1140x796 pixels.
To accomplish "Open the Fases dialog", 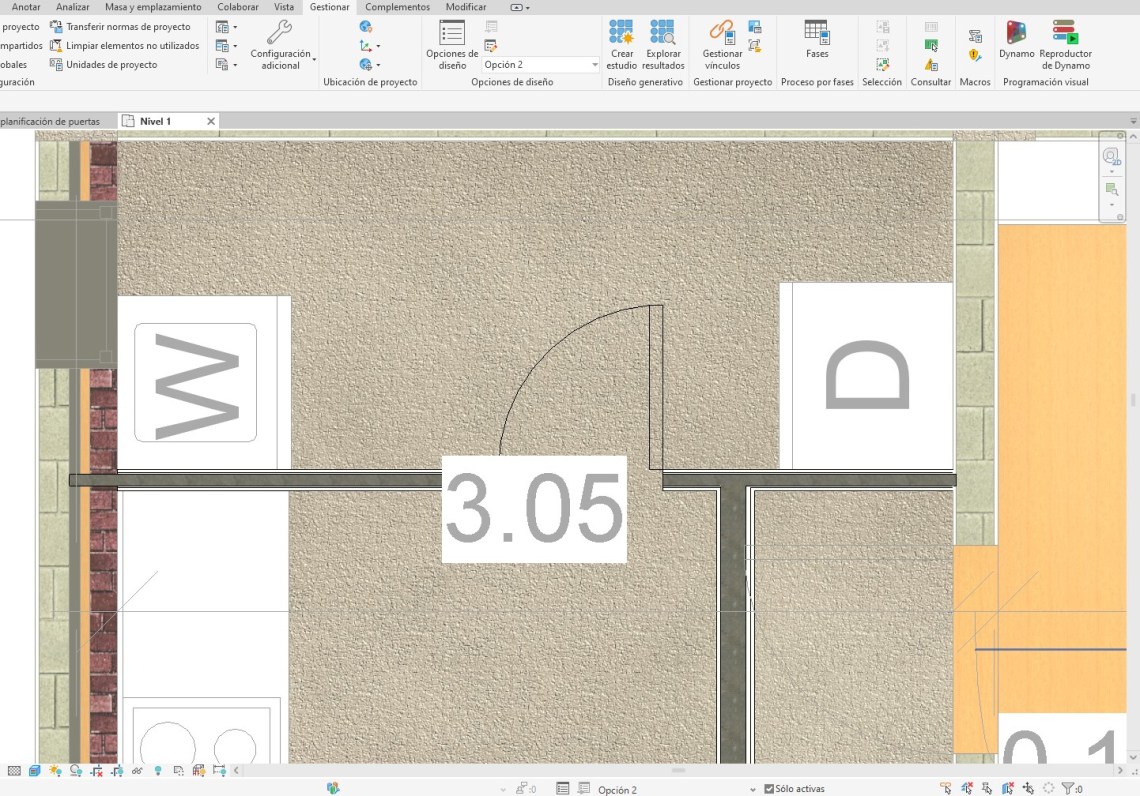I will [x=817, y=40].
